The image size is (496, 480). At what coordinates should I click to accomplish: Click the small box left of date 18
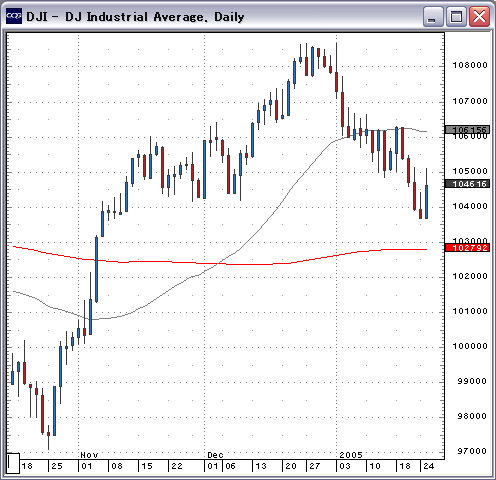coord(13,463)
